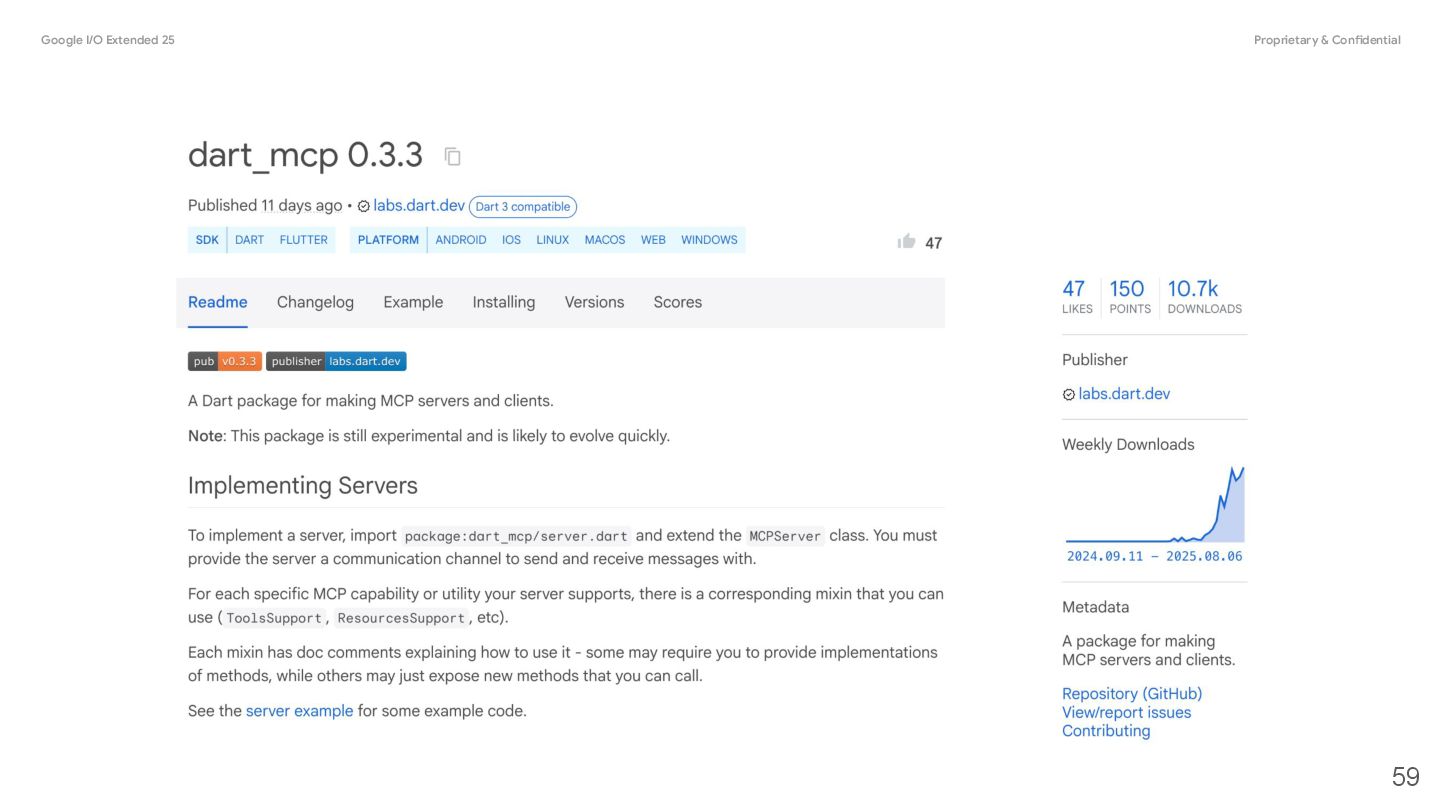This screenshot has width=1440, height=810.
Task: Open the Scores tab
Action: coord(678,302)
